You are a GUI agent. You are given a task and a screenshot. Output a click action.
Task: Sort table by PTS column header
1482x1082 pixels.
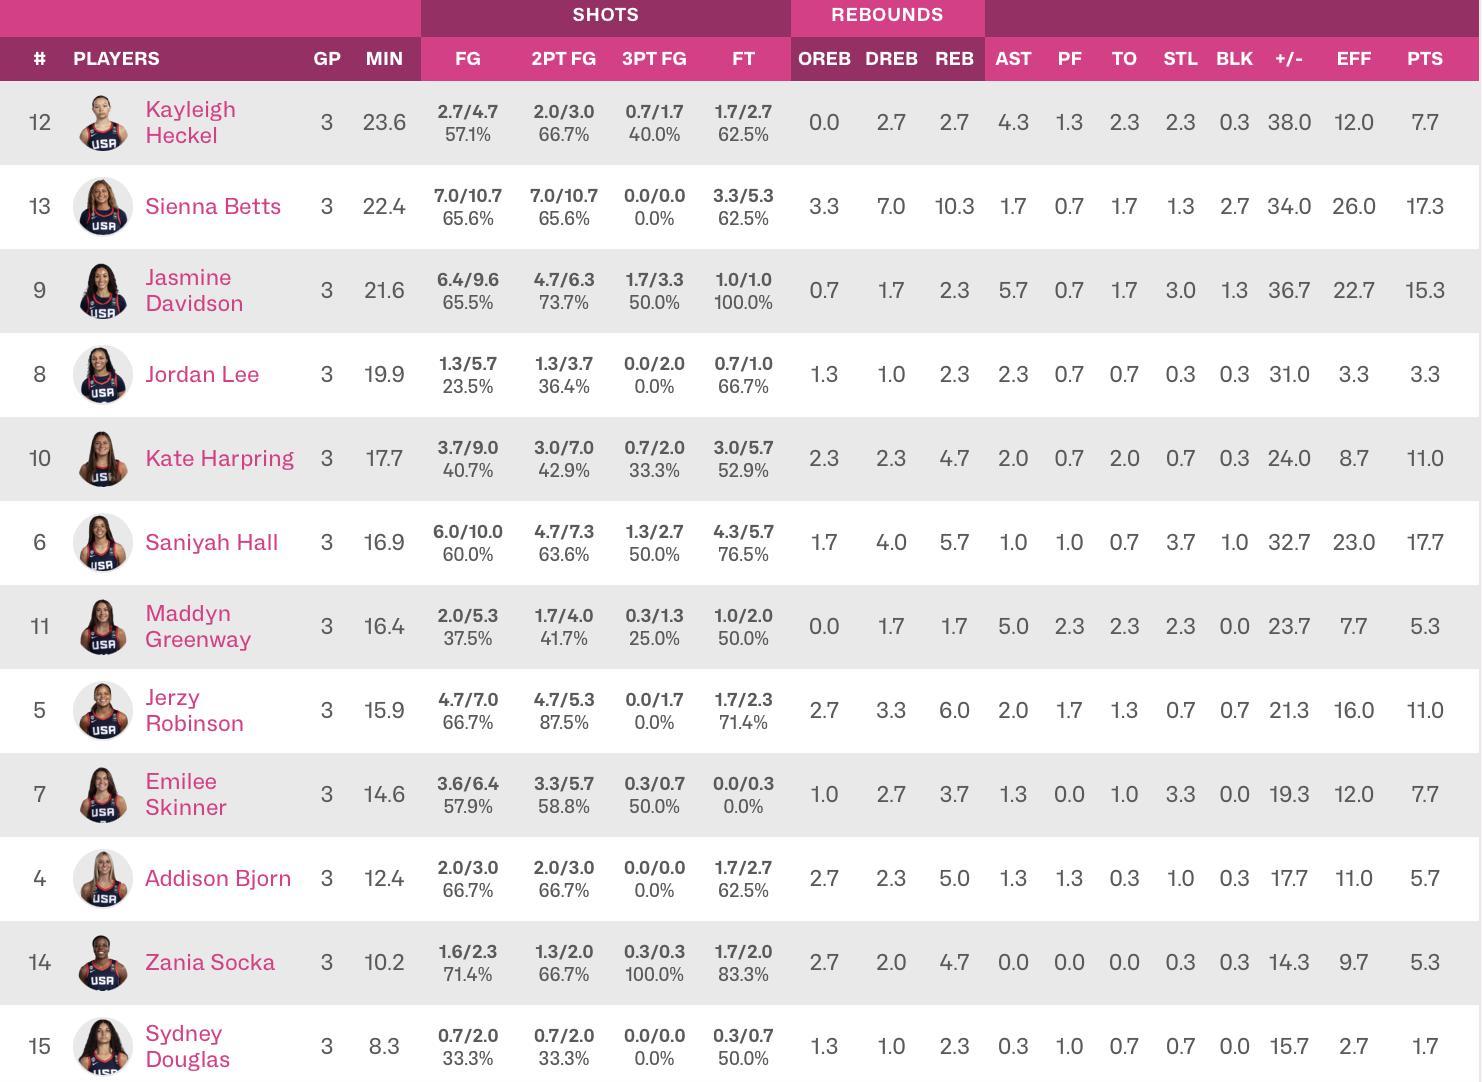tap(1424, 58)
